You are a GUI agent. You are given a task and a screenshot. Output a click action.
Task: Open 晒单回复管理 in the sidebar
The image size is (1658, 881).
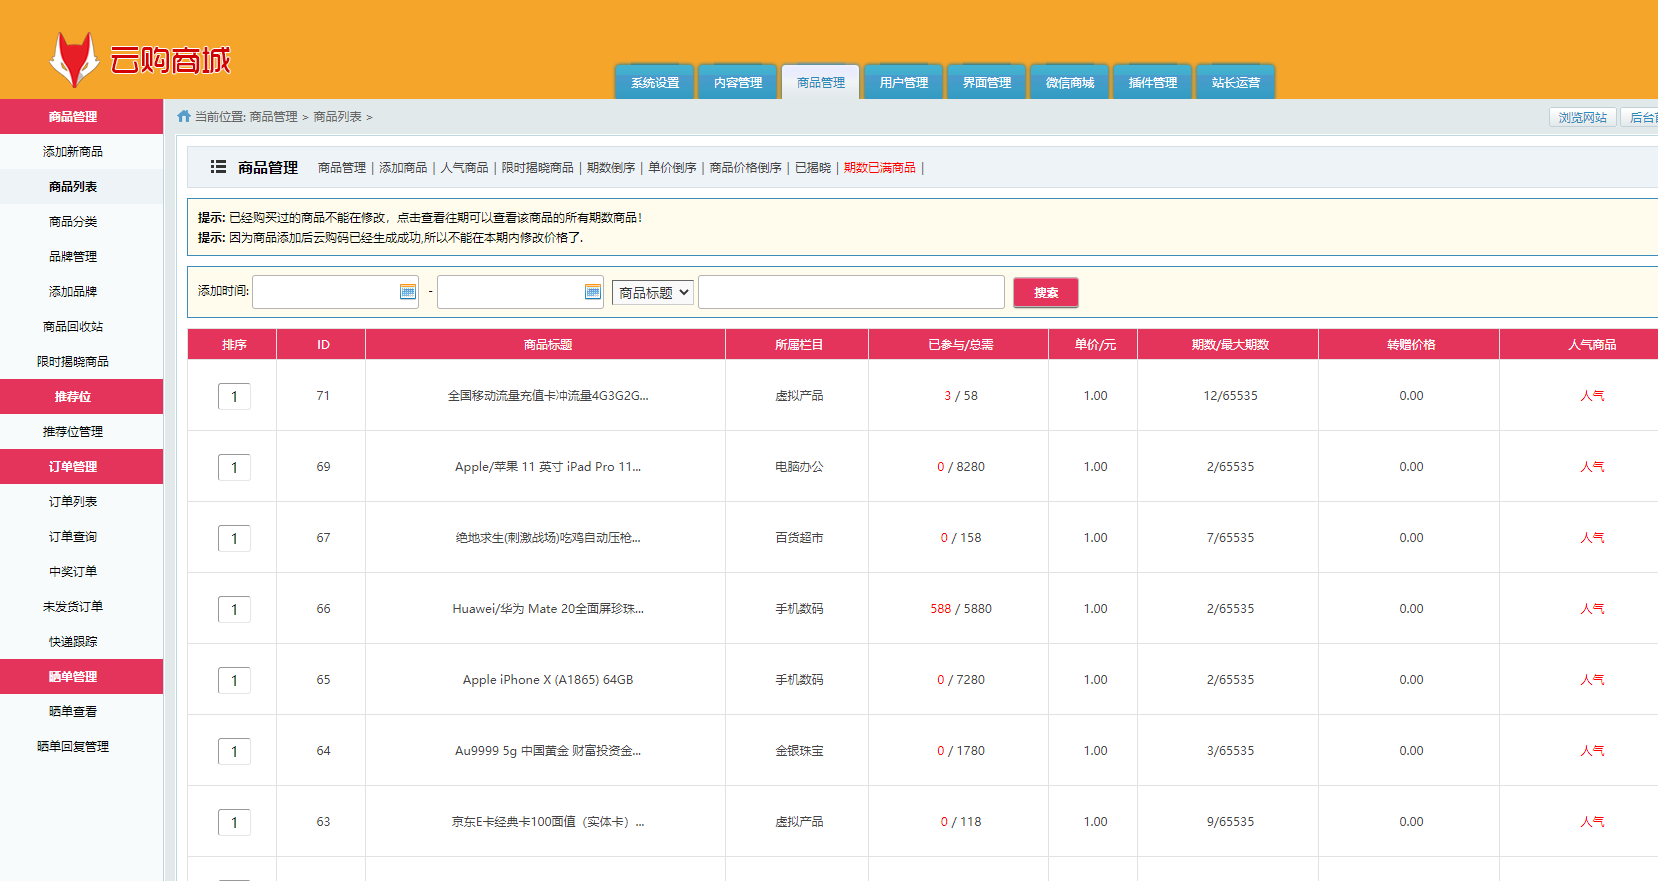(x=73, y=746)
